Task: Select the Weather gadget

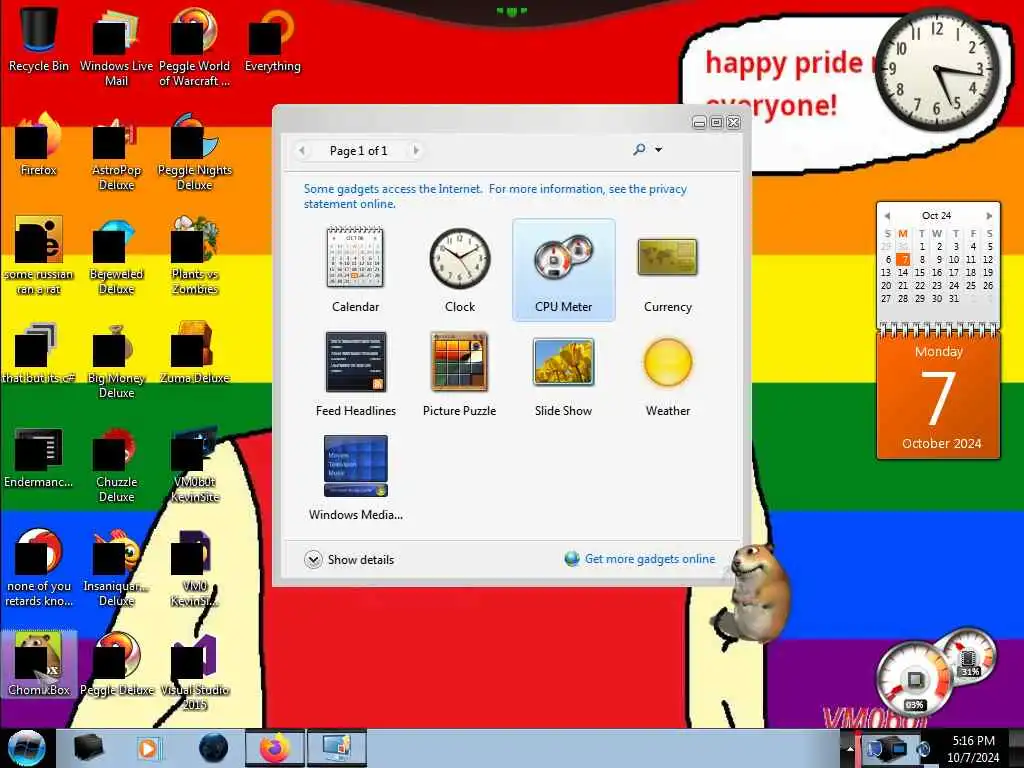Action: coord(667,374)
